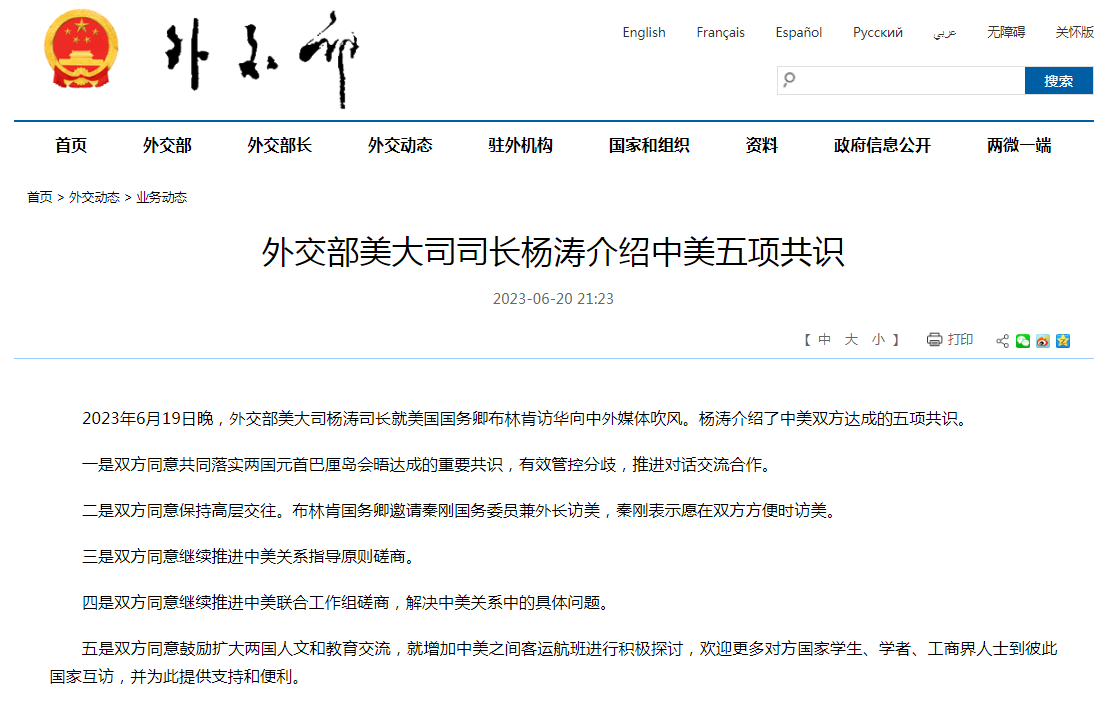Share article to Sina Weibo
This screenshot has width=1111, height=719.
pyautogui.click(x=1043, y=341)
